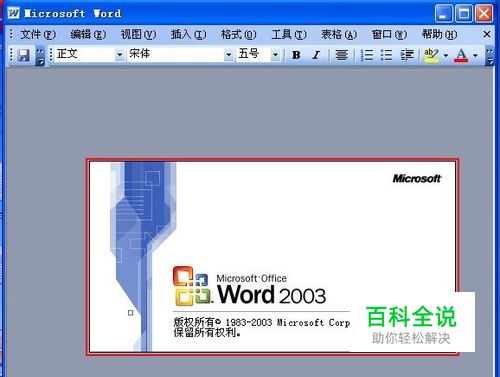
Task: Close the document with menu-bar X
Action: pos(487,34)
